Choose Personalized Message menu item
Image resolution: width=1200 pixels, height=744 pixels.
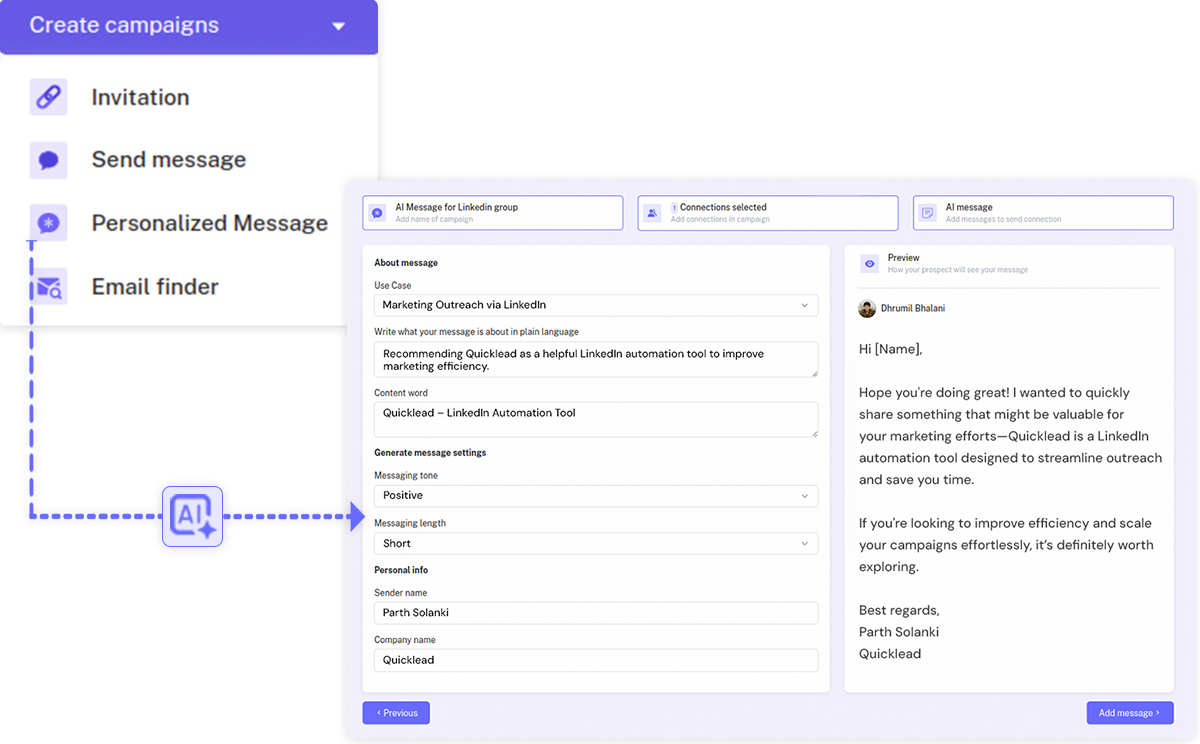pyautogui.click(x=210, y=223)
